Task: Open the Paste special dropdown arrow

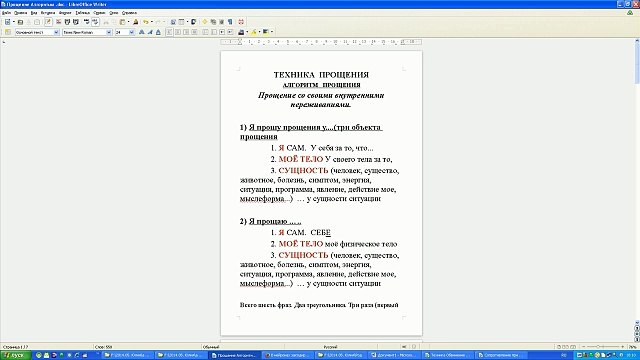Action: pyautogui.click(x=128, y=22)
